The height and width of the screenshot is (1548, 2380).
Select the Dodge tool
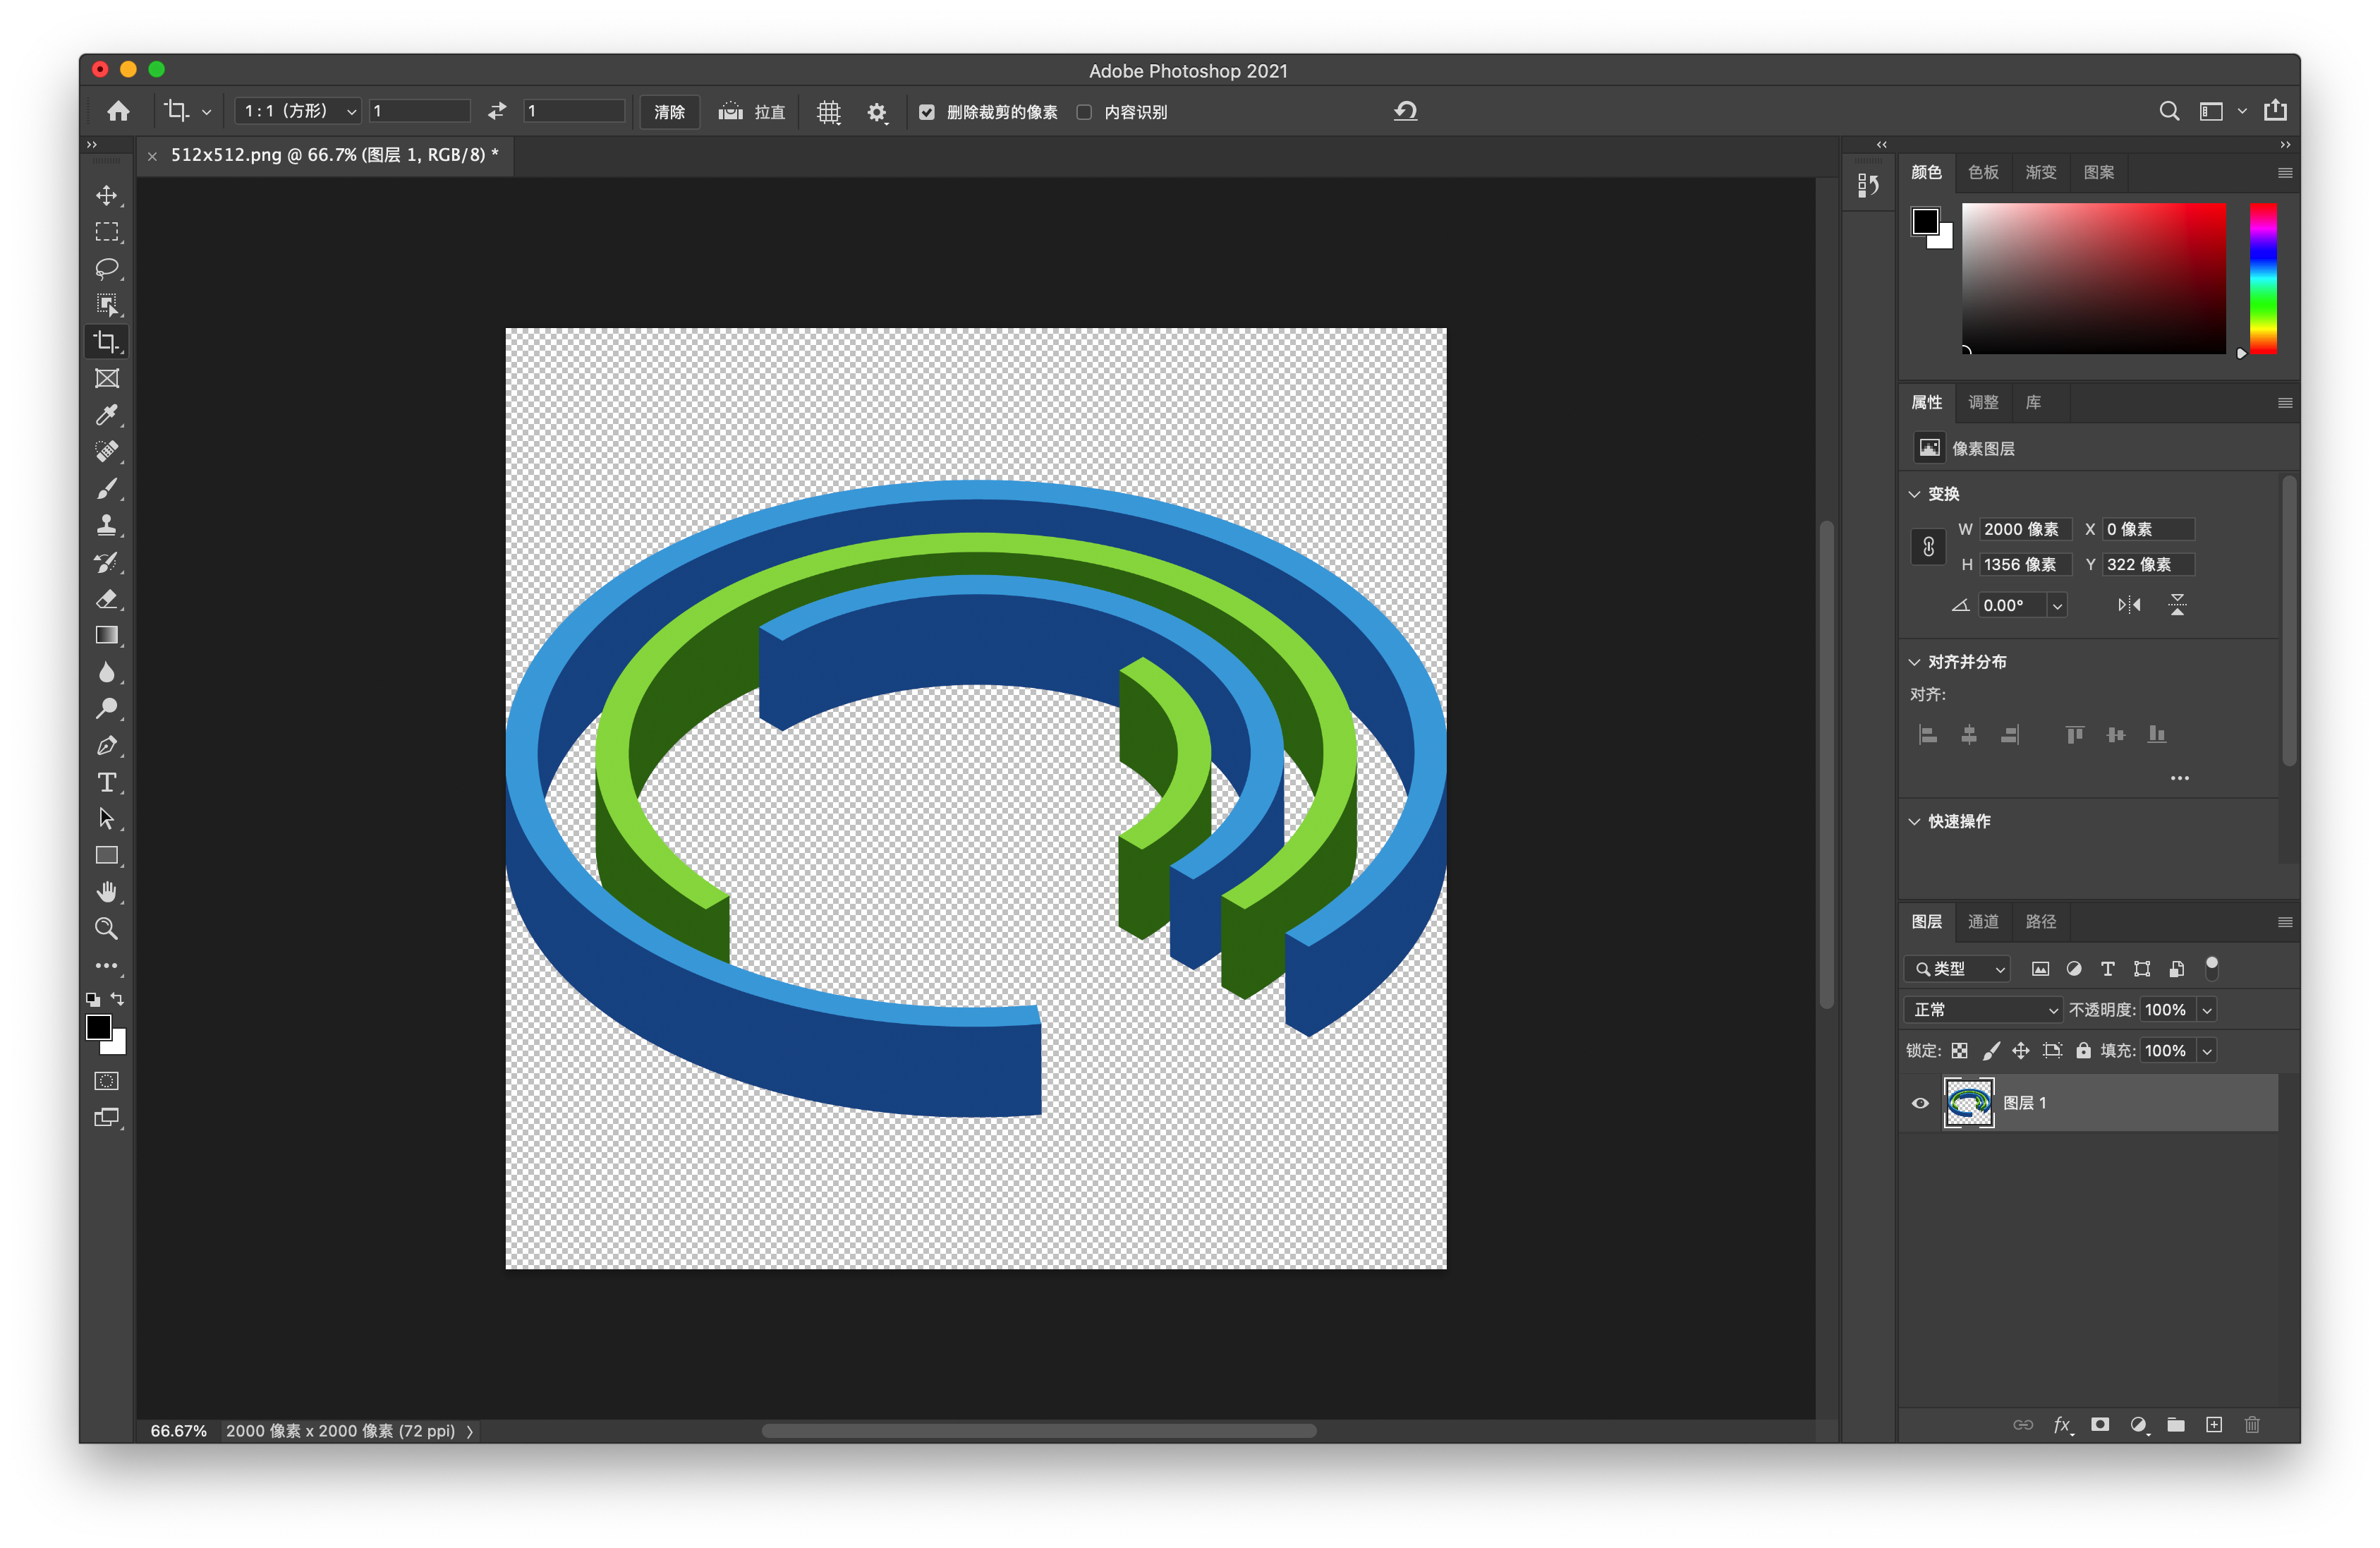(x=107, y=708)
